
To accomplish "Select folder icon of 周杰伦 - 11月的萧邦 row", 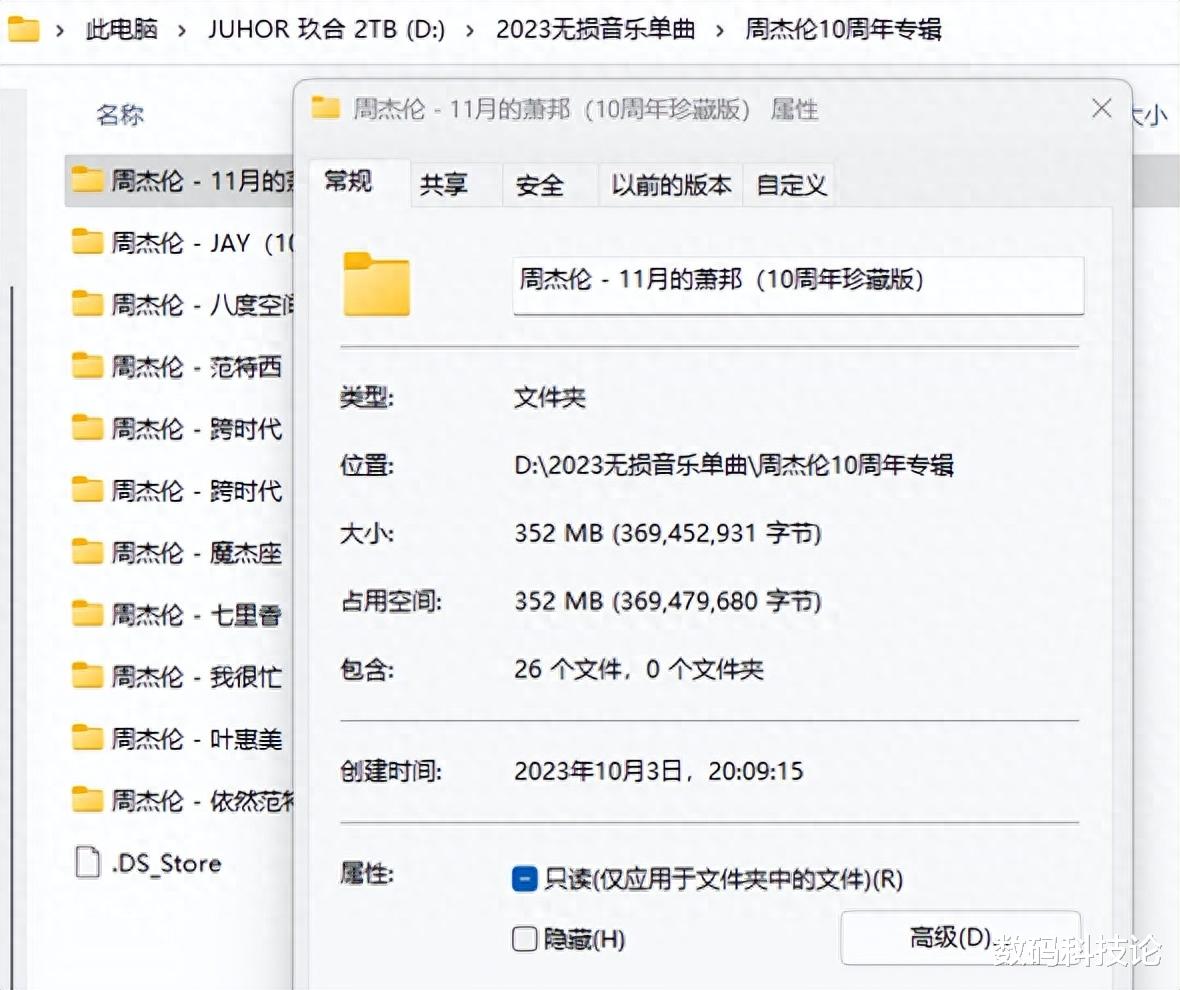I will point(87,180).
